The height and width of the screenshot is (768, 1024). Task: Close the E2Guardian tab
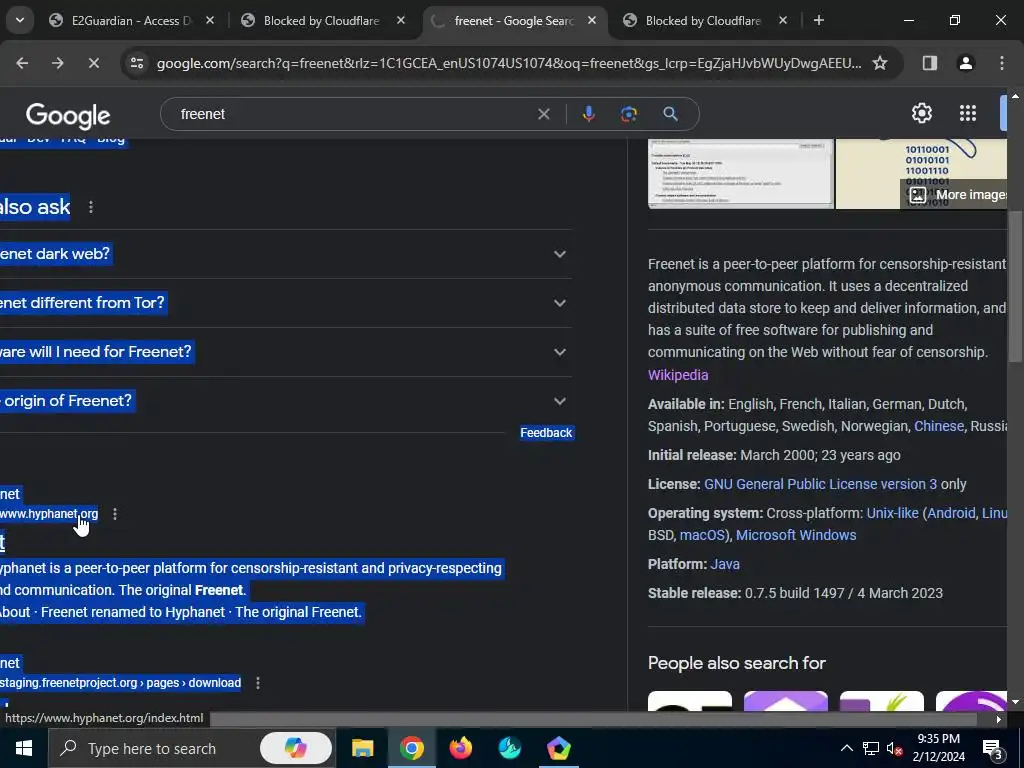pos(210,20)
